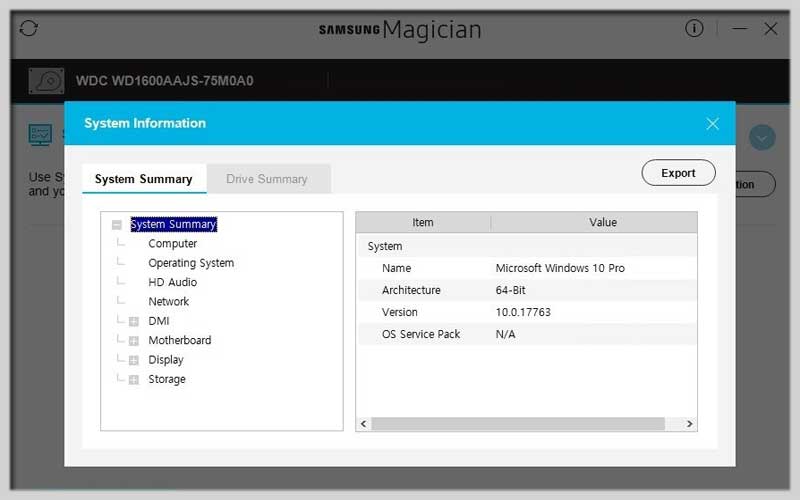Image resolution: width=800 pixels, height=500 pixels.
Task: Click the Architecture row label
Action: pyautogui.click(x=411, y=290)
